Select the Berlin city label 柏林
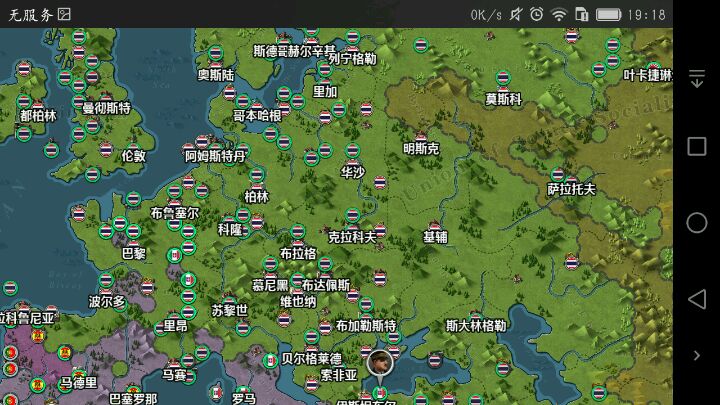The image size is (720, 405). tap(257, 196)
